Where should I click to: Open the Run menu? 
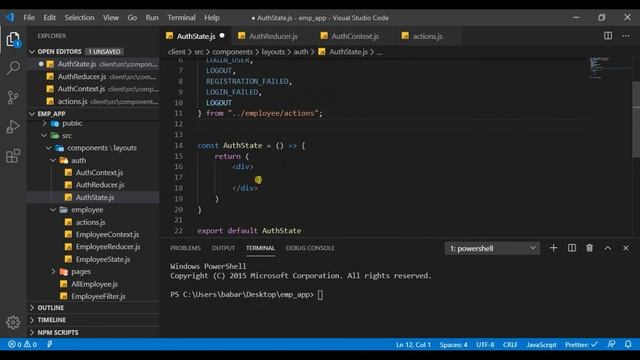152,18
